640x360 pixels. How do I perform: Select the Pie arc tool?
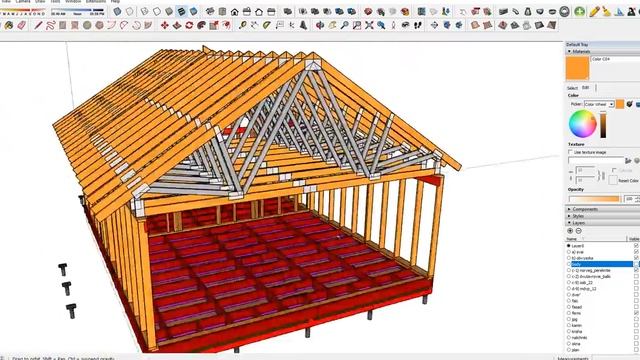pyautogui.click(x=148, y=25)
